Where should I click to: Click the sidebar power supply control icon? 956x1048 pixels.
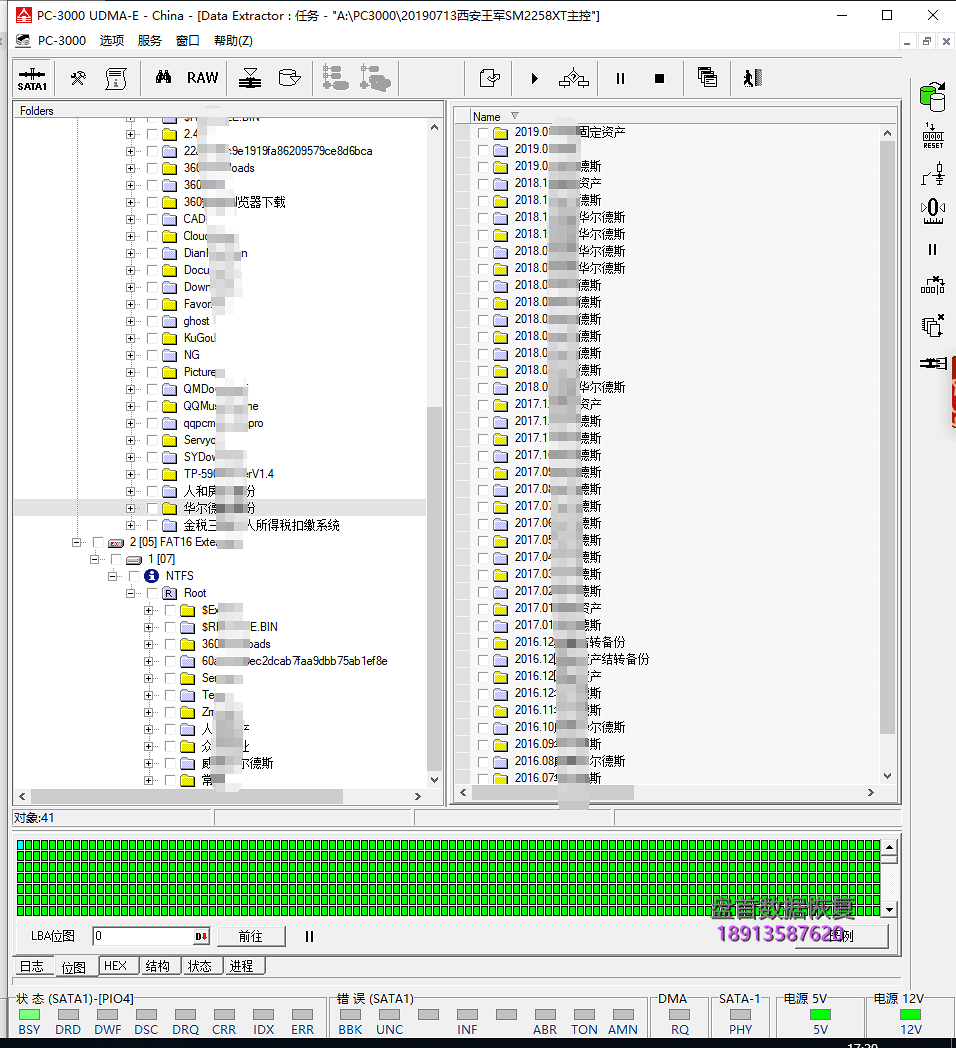pos(933,174)
